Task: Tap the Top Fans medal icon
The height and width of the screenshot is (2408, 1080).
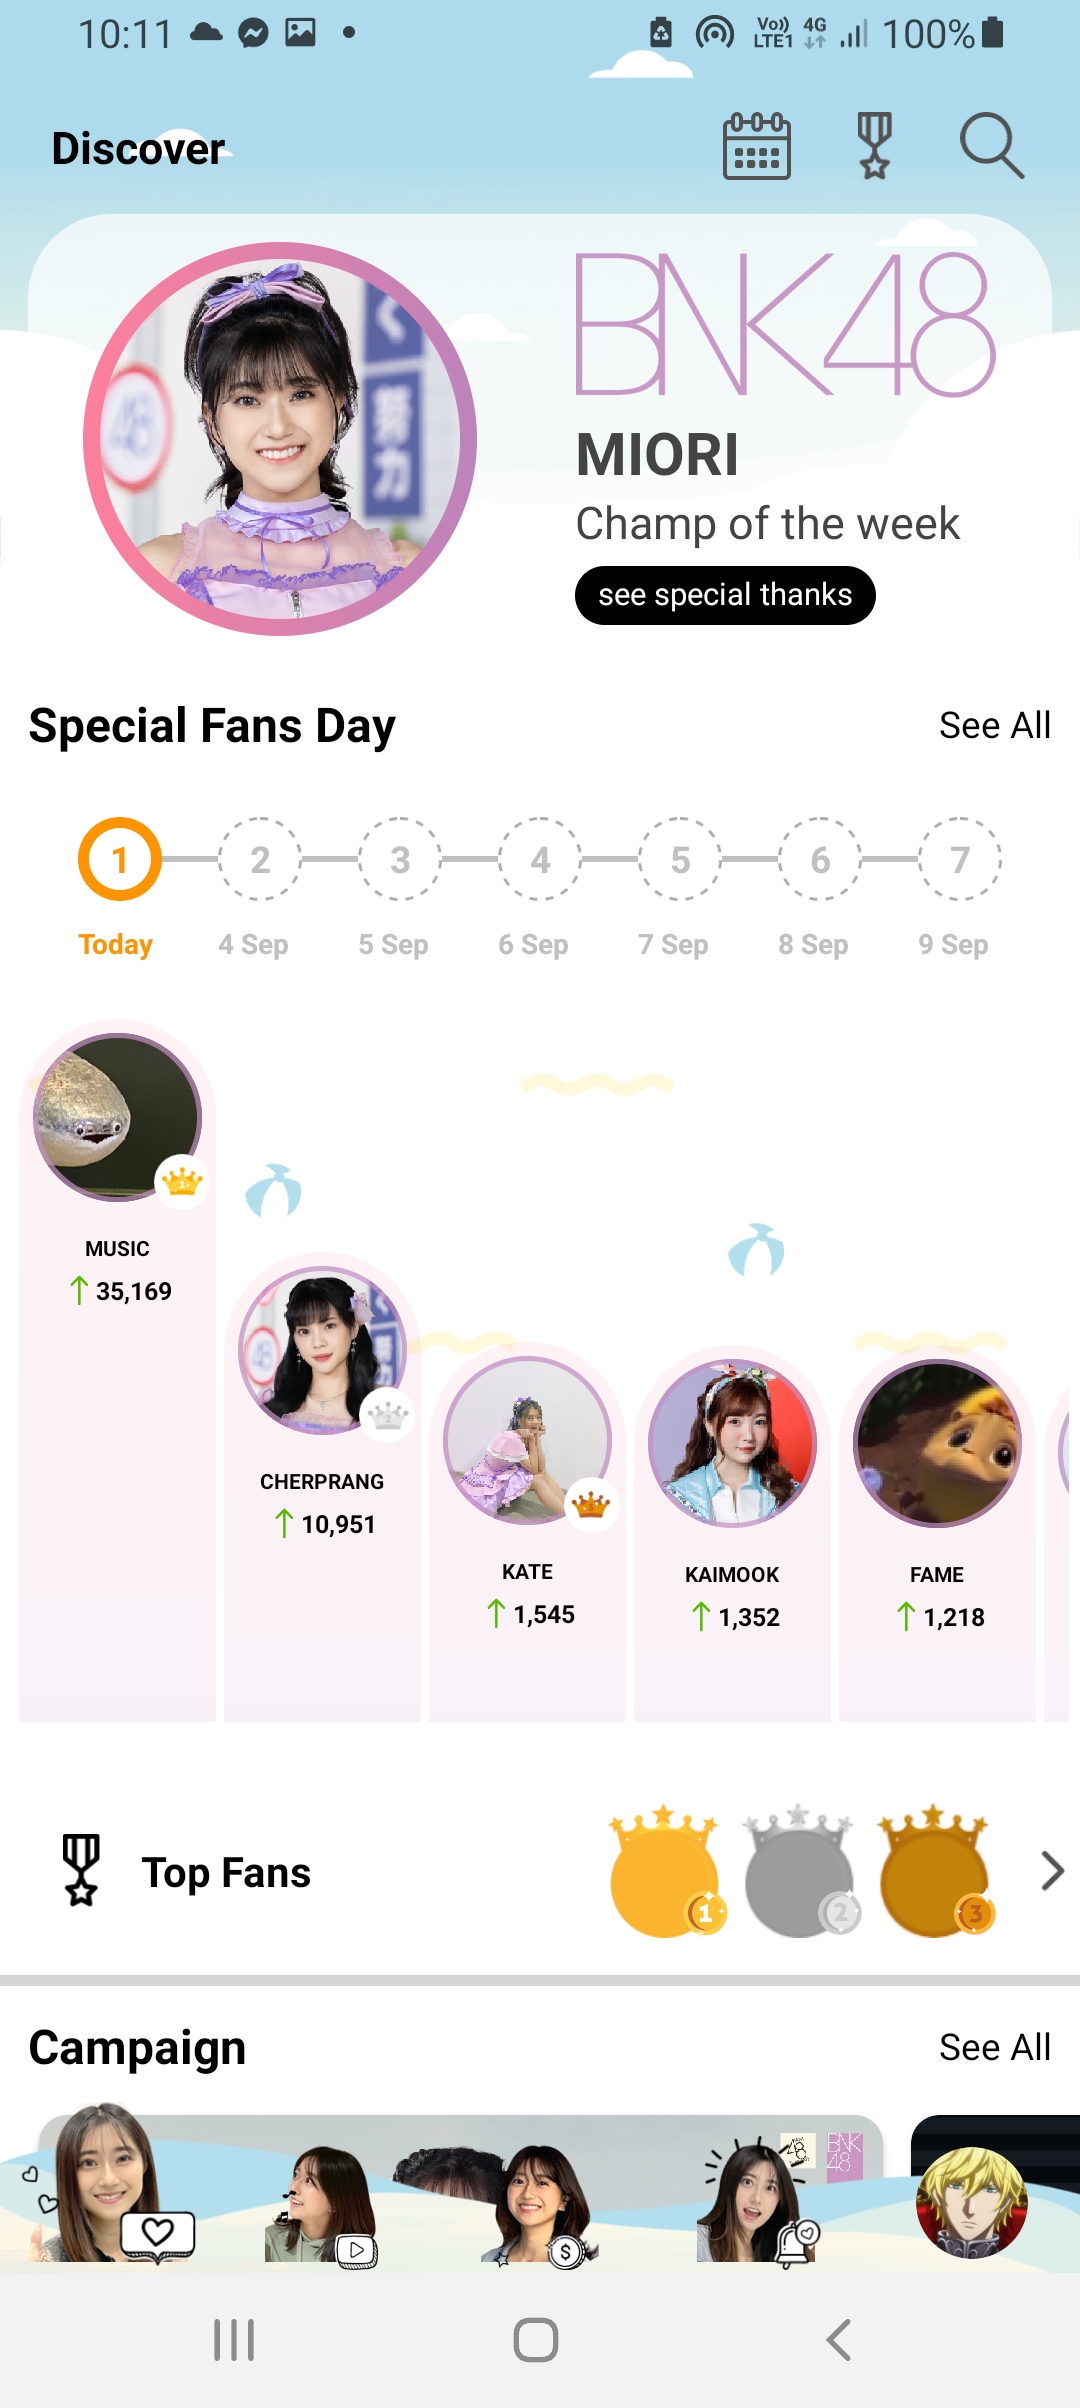Action: coord(81,1870)
